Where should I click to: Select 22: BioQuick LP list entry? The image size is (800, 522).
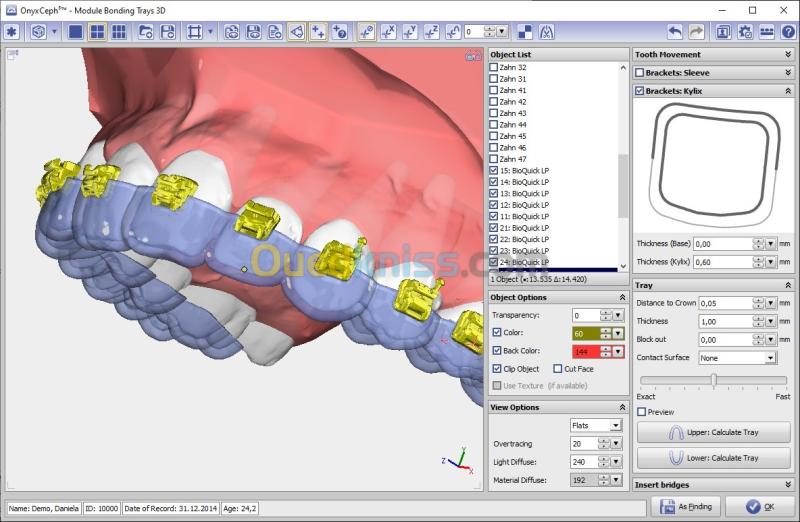coord(524,239)
